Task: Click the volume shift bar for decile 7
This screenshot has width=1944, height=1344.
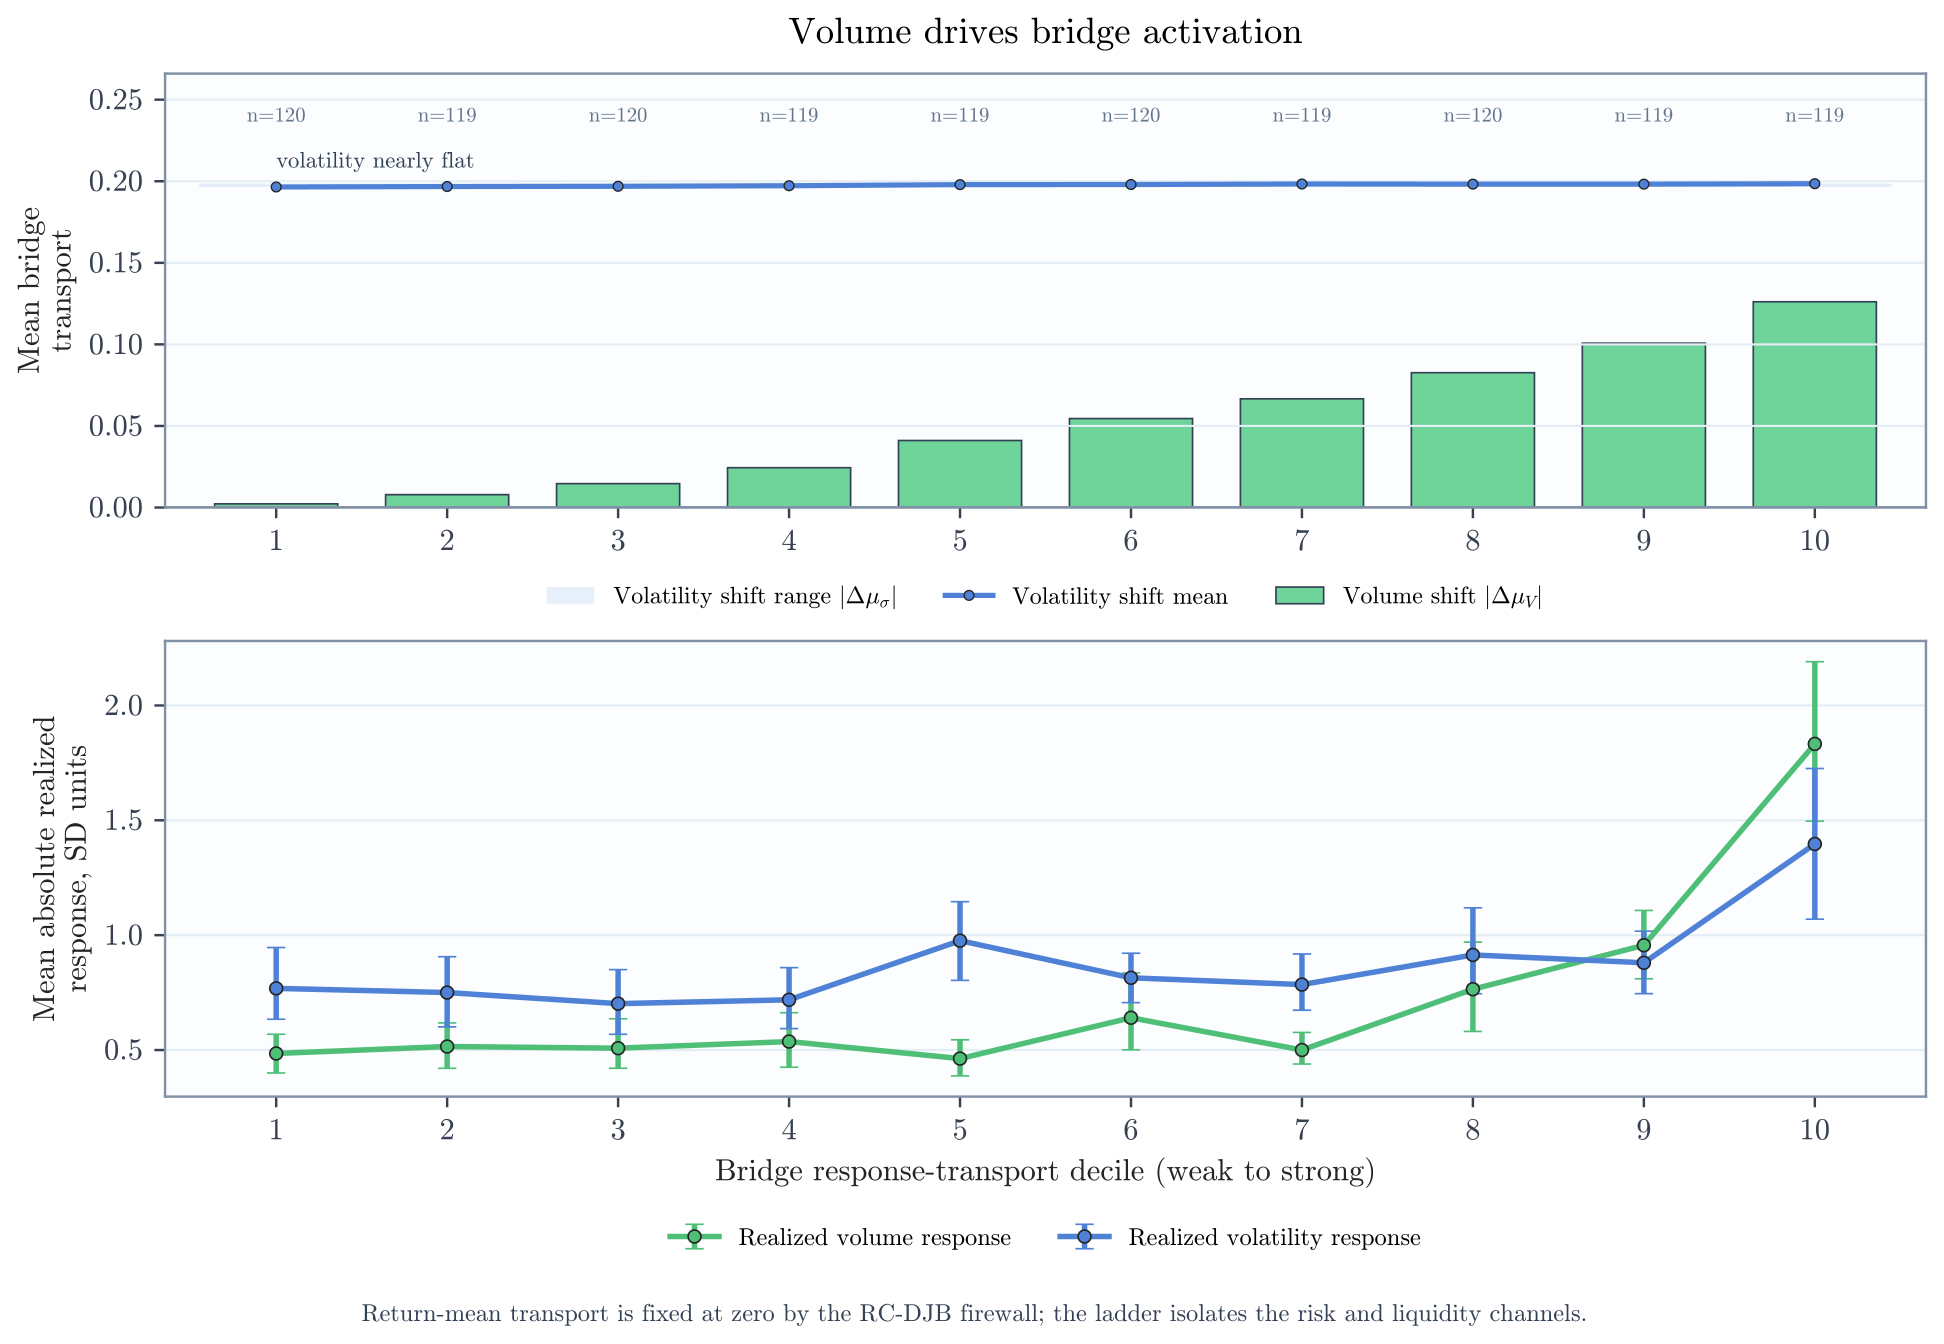Action: [x=1301, y=453]
